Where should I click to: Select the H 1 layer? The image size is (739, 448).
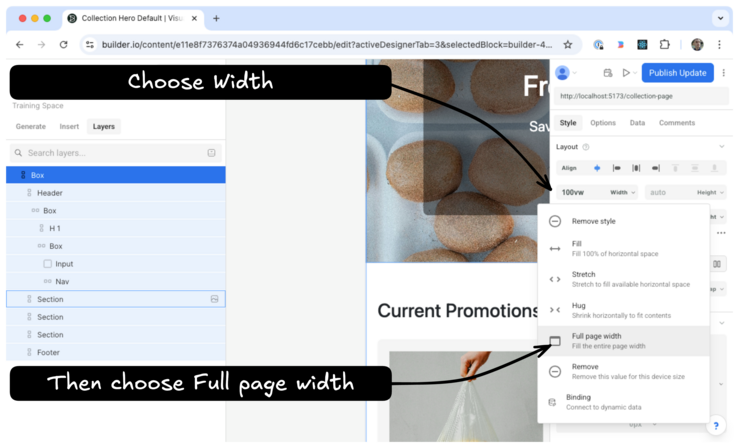pos(115,228)
